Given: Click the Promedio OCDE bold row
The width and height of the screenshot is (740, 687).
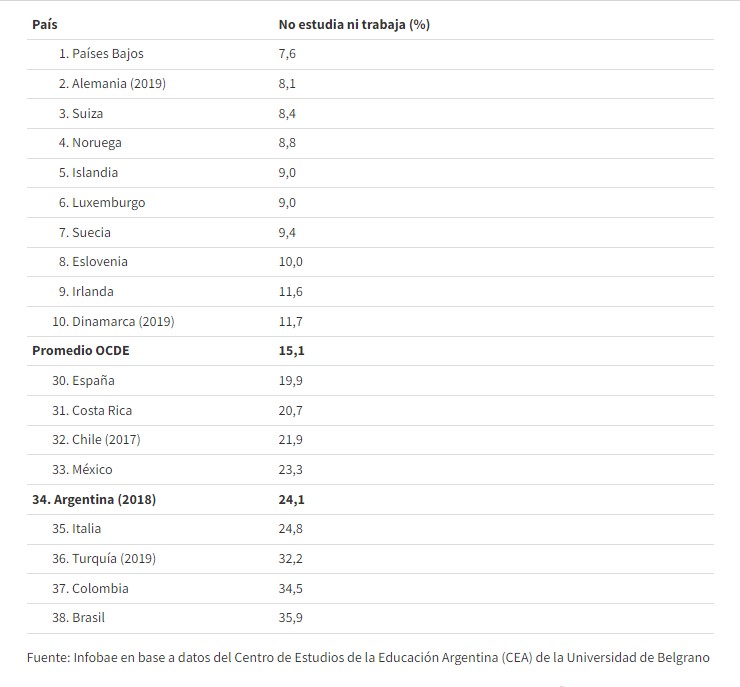Looking at the screenshot, I should 370,351.
